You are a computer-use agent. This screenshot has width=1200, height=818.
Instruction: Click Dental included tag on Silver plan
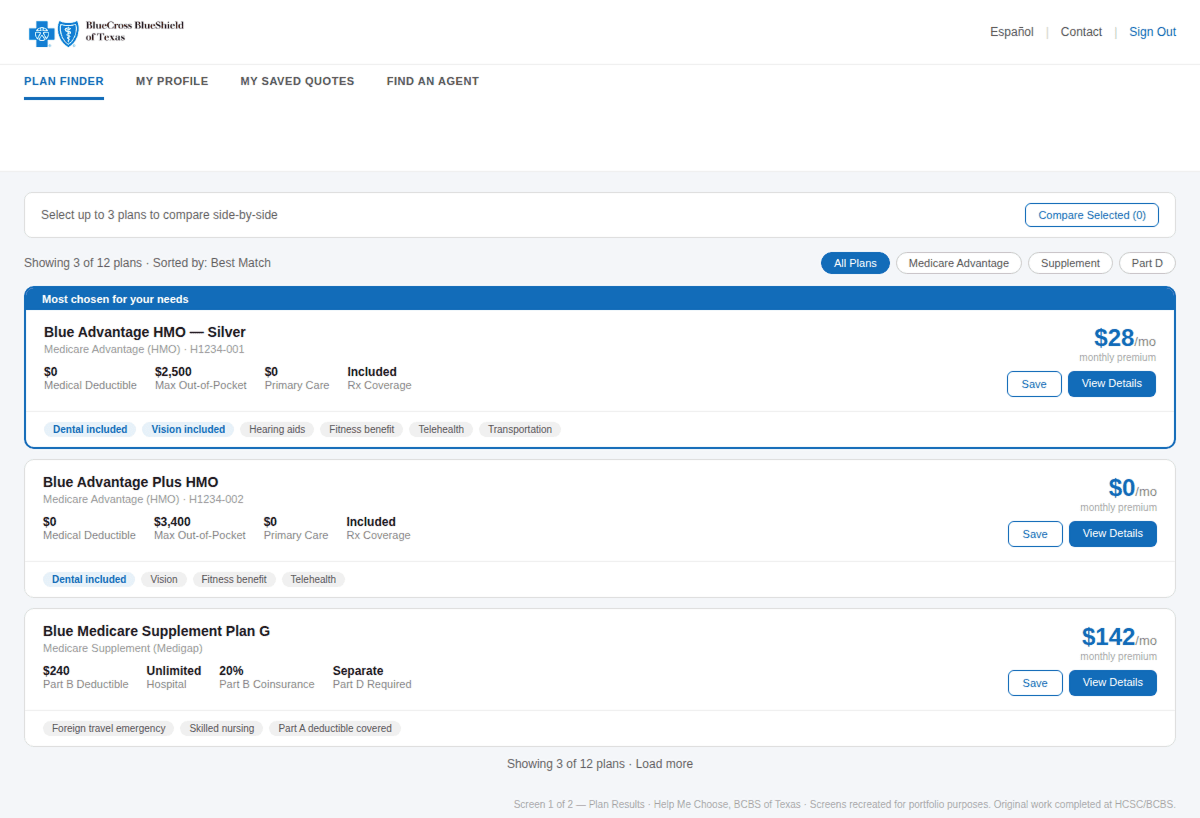click(x=90, y=429)
